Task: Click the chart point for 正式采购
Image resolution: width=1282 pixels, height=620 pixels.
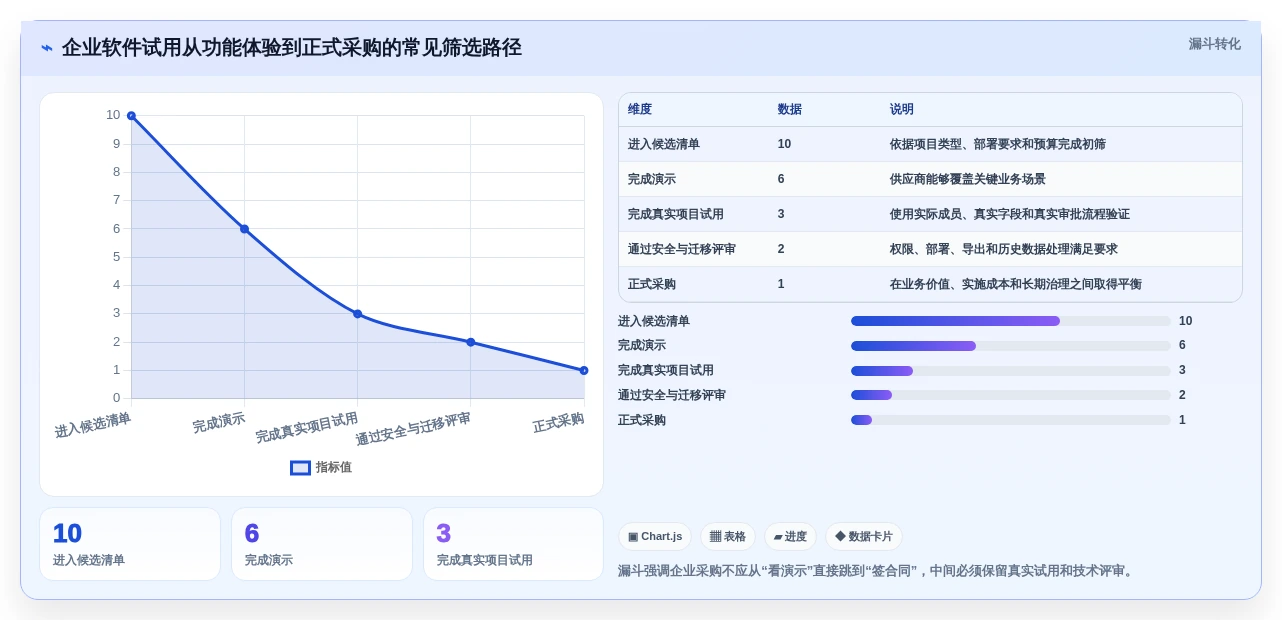Action: point(584,370)
